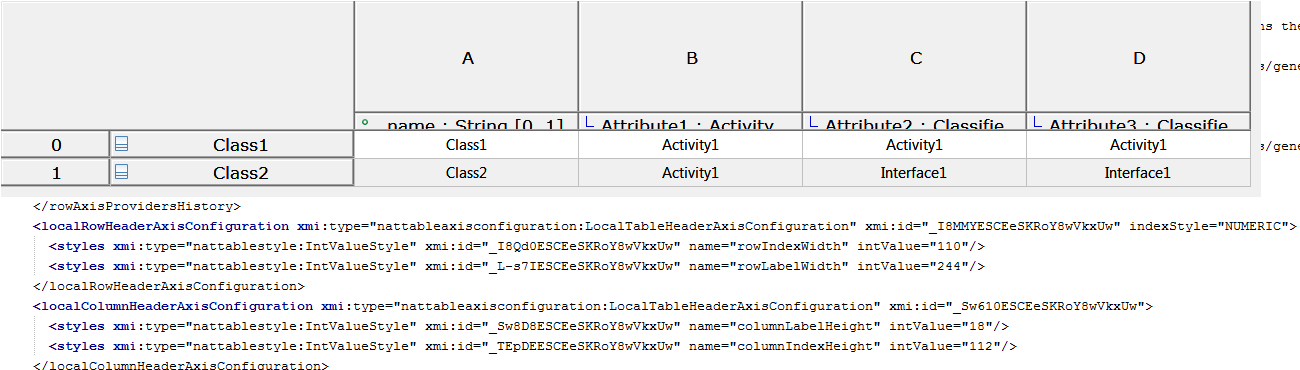
Task: Select Interface1 cell in column C
Action: coord(914,173)
